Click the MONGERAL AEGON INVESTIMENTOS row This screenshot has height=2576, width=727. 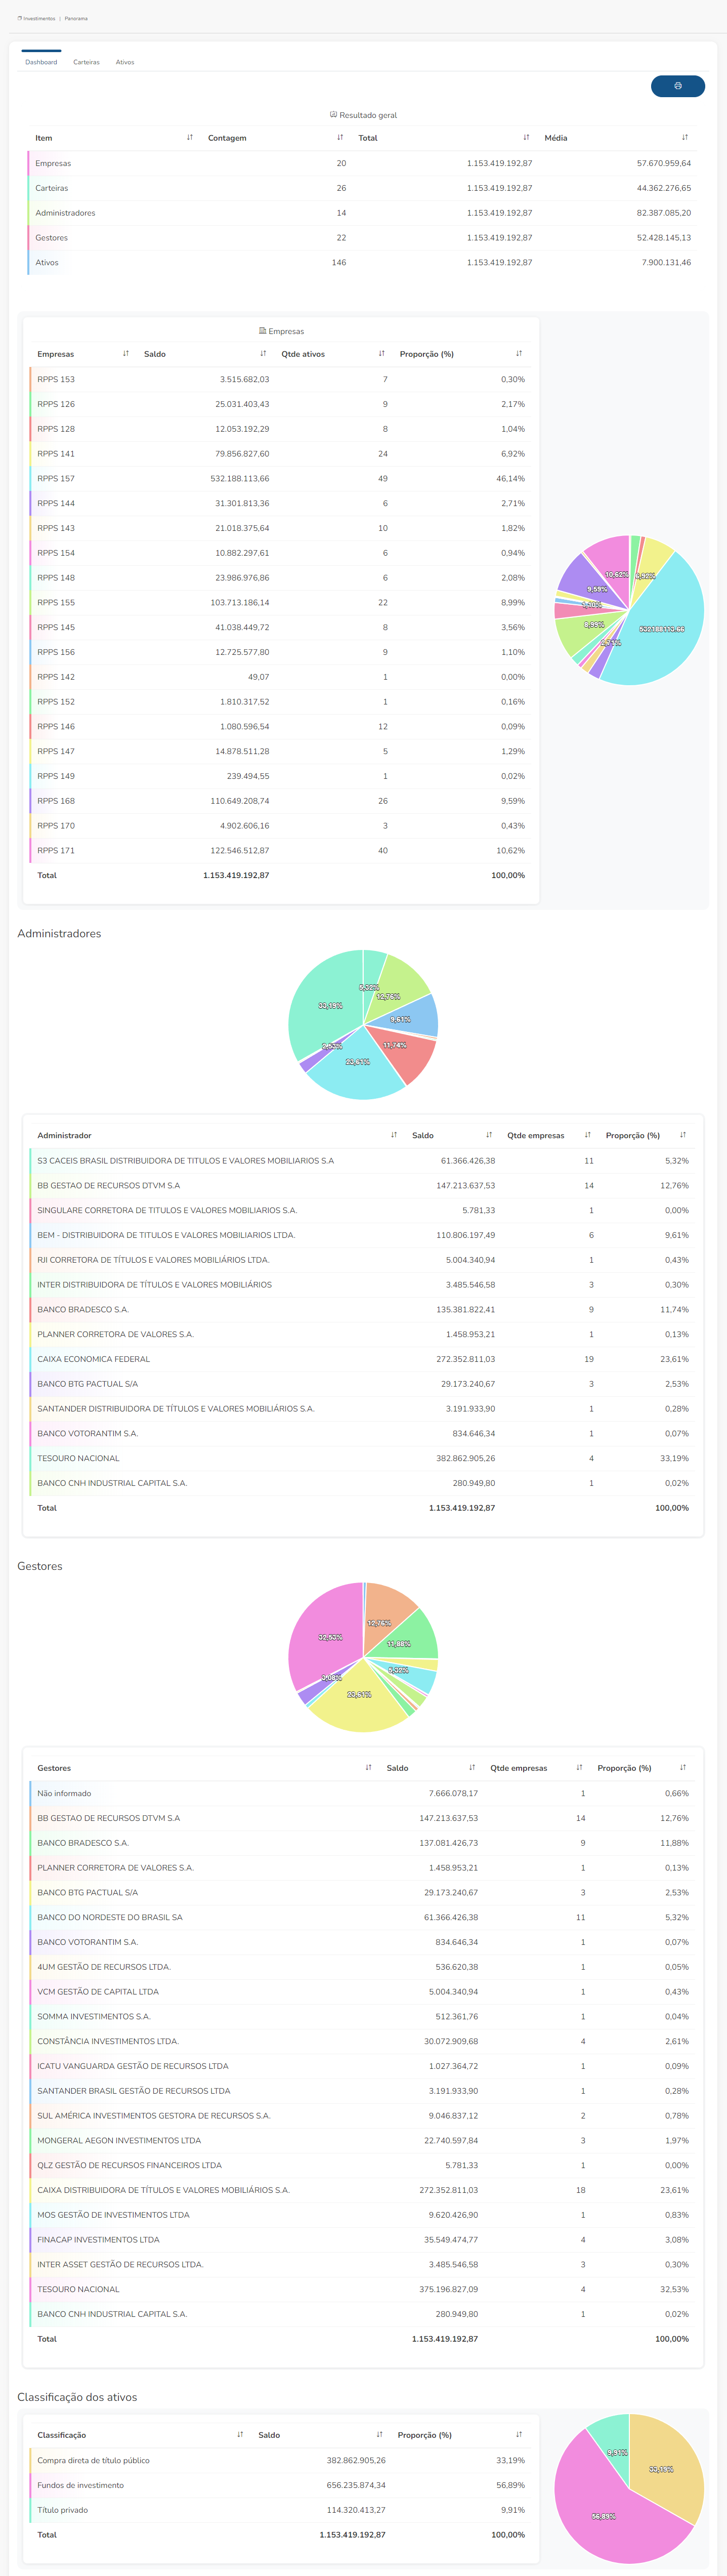[362, 2140]
